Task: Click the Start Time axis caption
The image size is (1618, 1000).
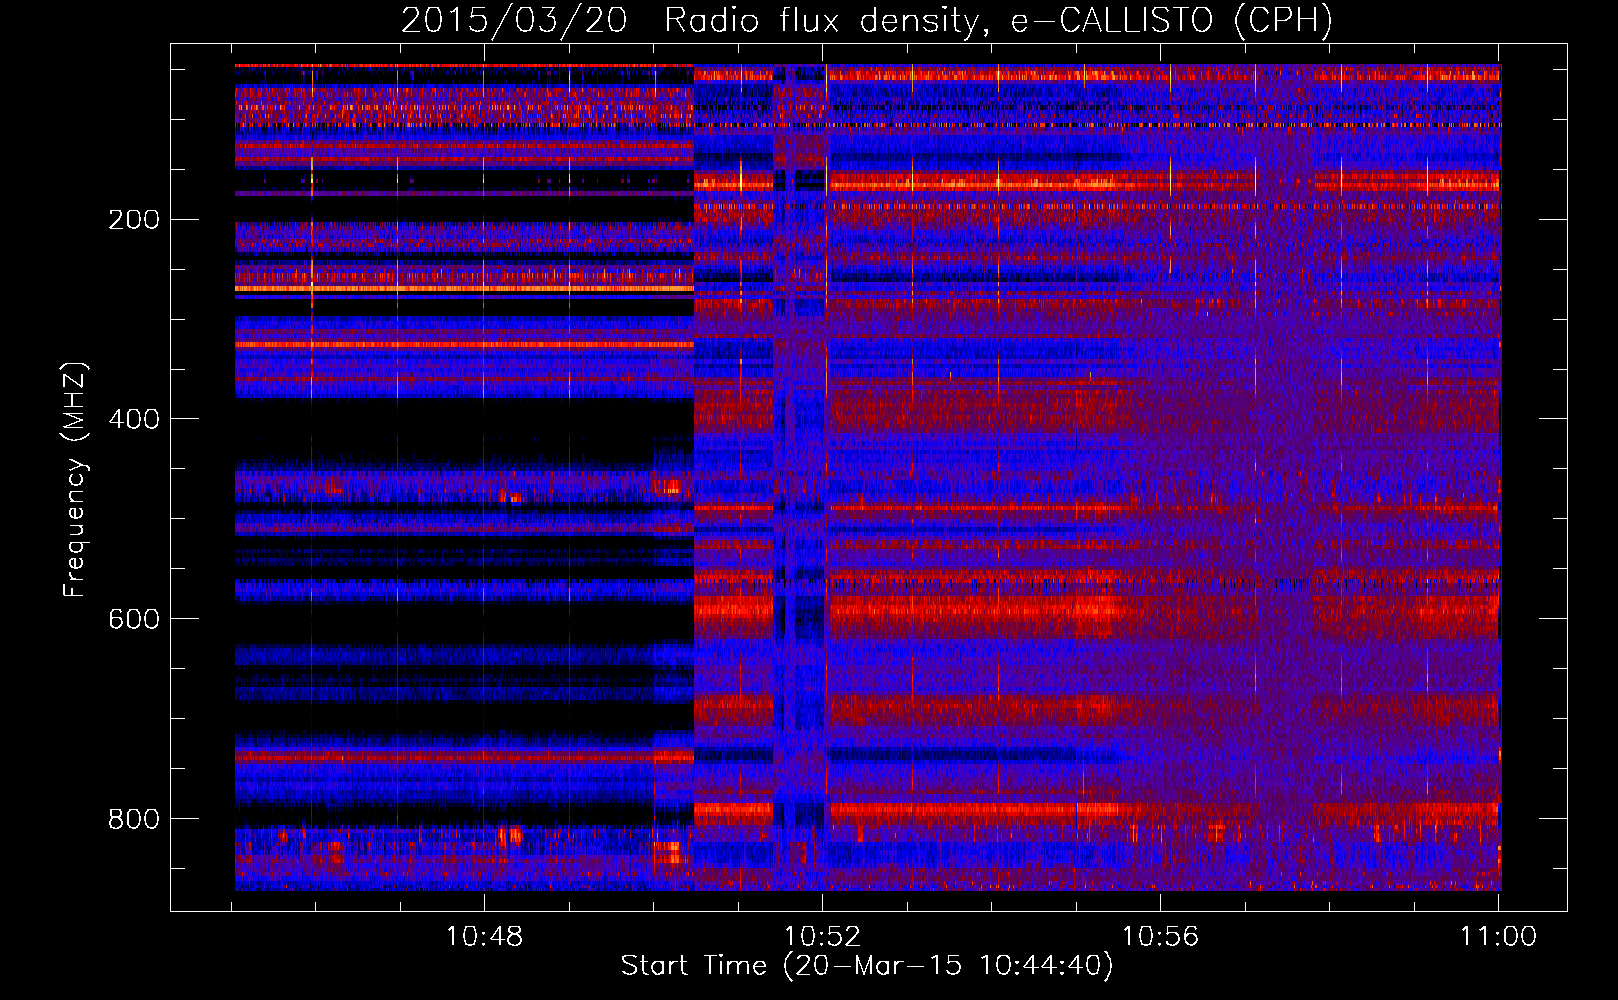Action: coord(867,966)
